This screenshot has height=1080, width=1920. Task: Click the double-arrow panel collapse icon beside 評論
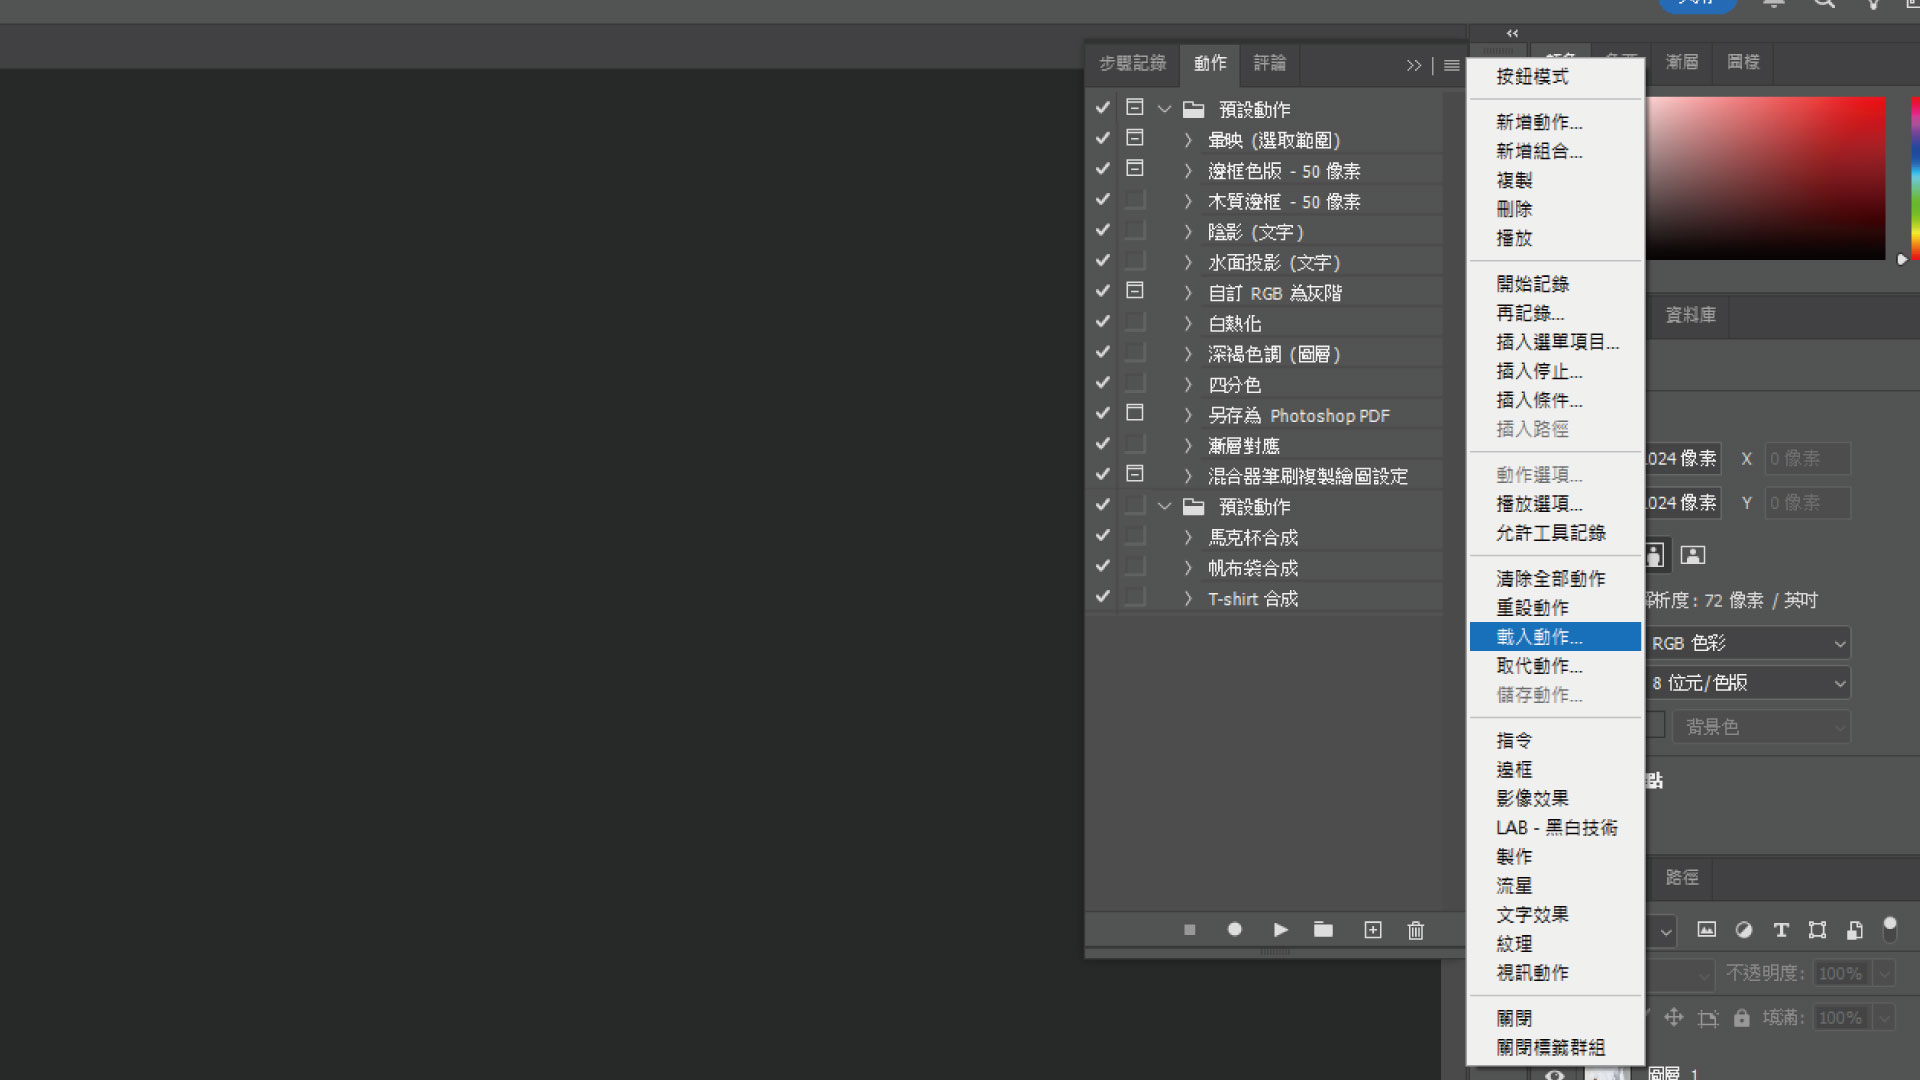click(x=1413, y=65)
